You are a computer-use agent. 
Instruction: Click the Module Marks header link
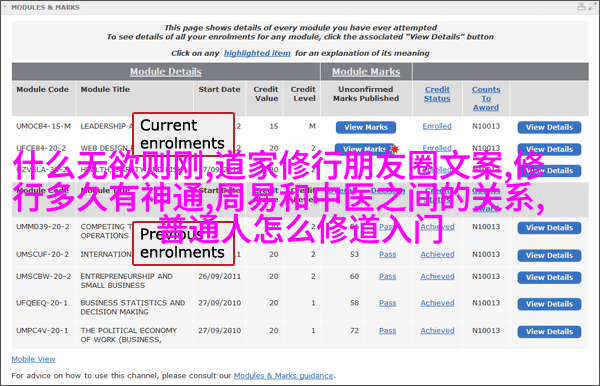[x=366, y=72]
